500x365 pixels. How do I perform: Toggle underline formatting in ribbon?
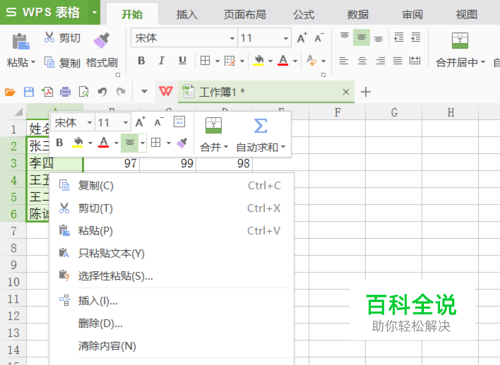[182, 61]
